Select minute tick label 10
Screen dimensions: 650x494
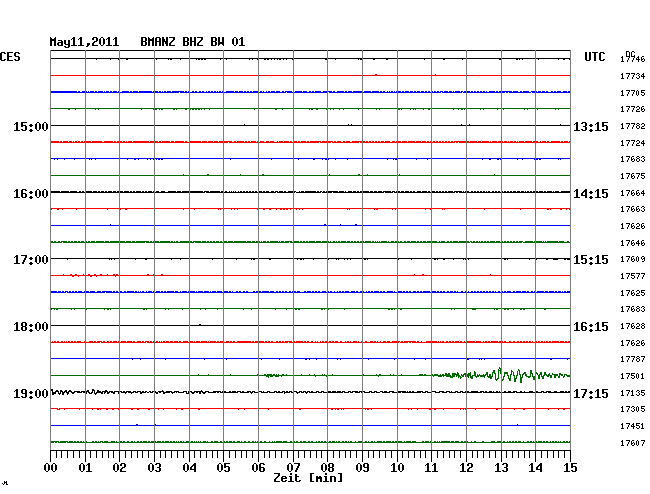[x=397, y=468]
